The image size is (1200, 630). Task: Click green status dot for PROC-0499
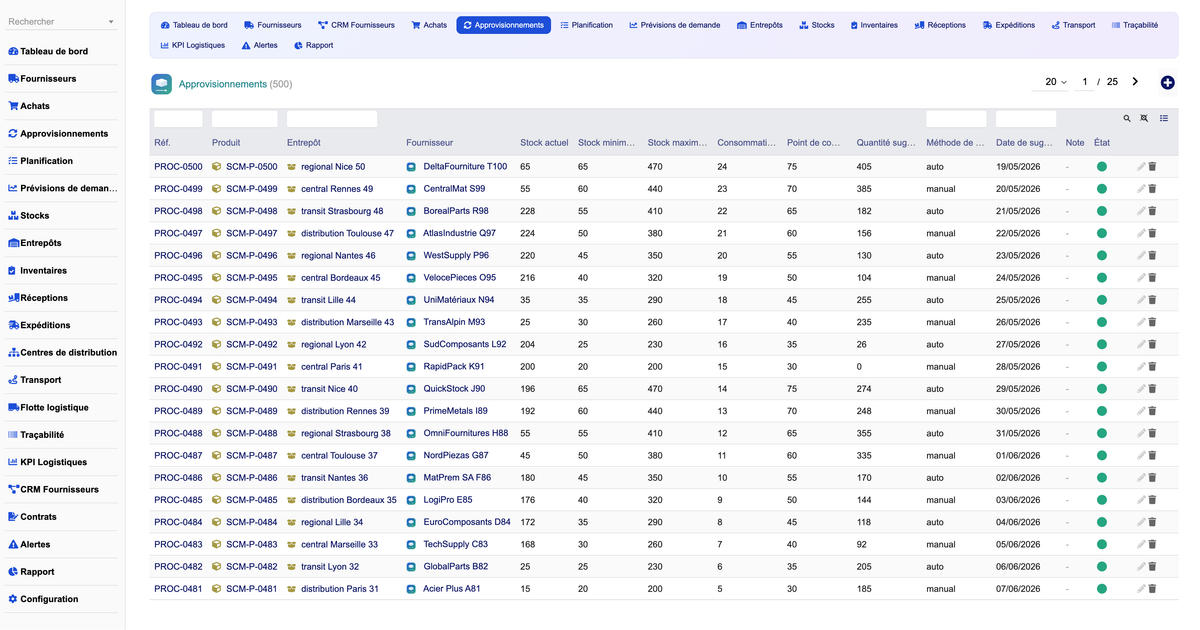click(1102, 189)
